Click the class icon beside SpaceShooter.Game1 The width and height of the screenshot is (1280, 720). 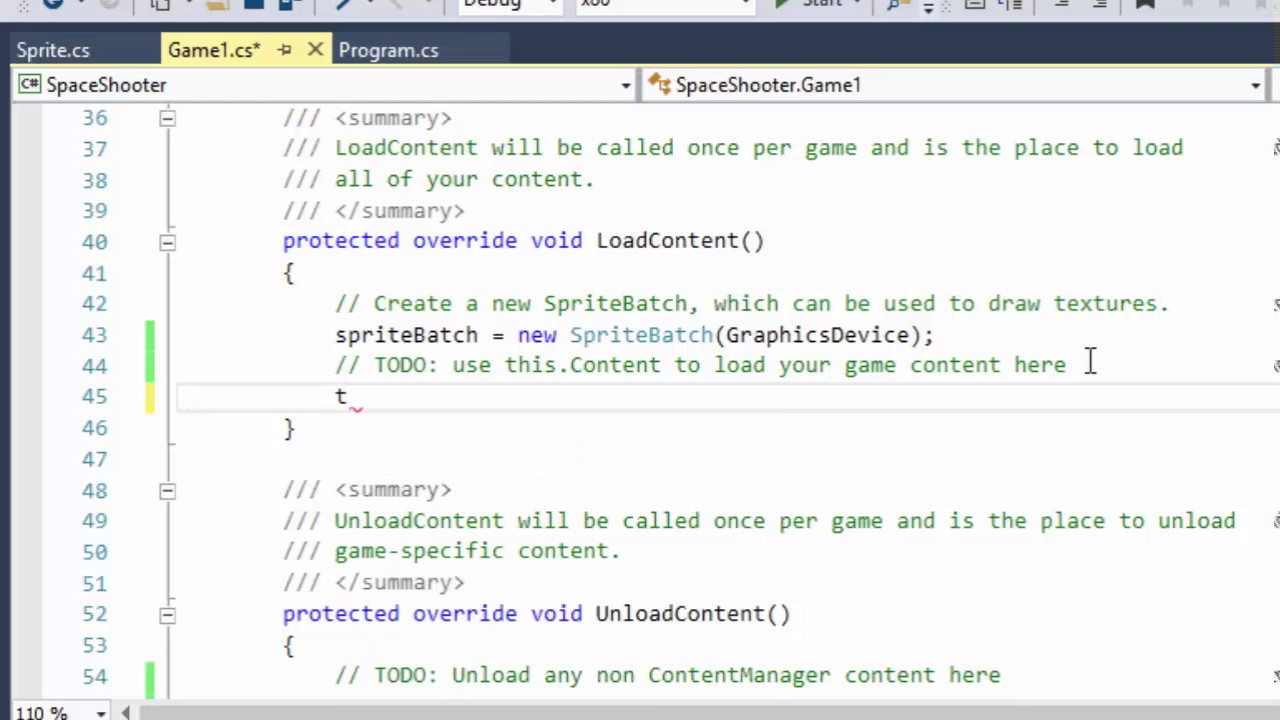[x=659, y=85]
